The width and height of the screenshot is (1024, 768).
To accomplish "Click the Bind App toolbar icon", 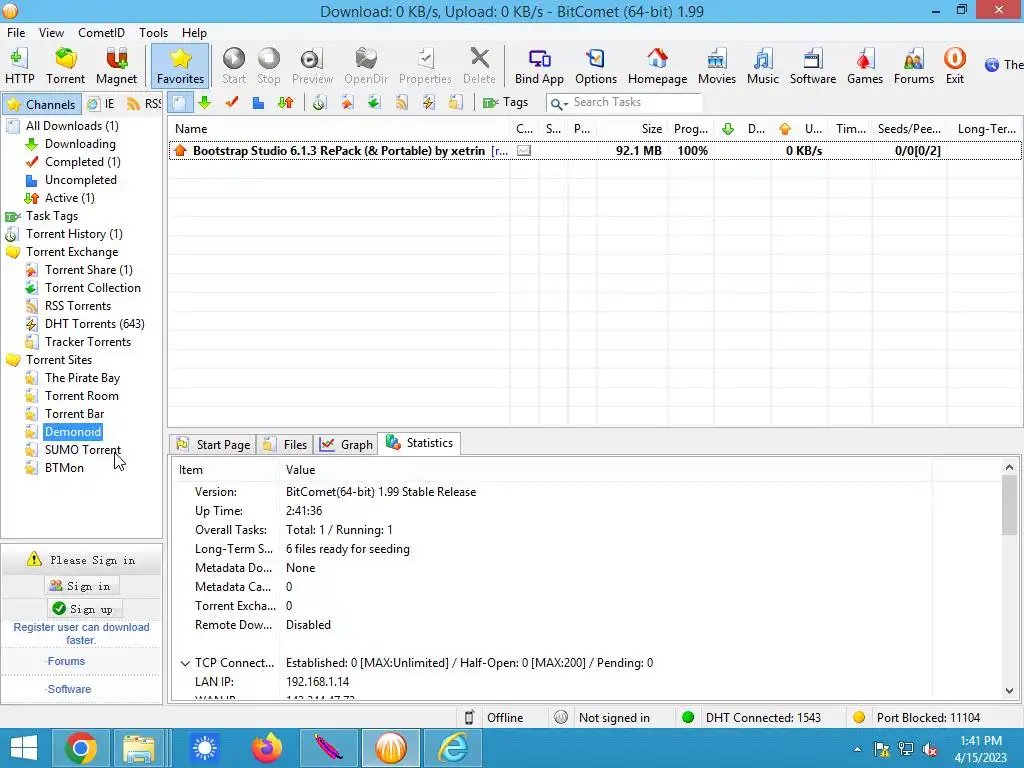I will [539, 66].
